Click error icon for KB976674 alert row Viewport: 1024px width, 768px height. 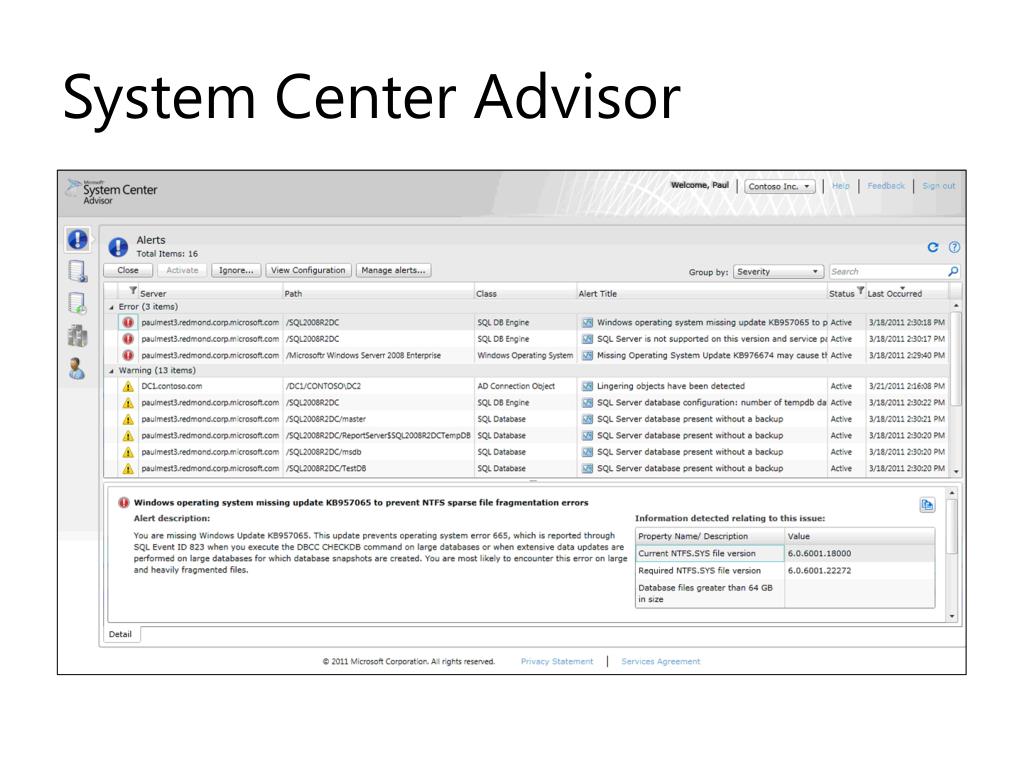coord(128,355)
